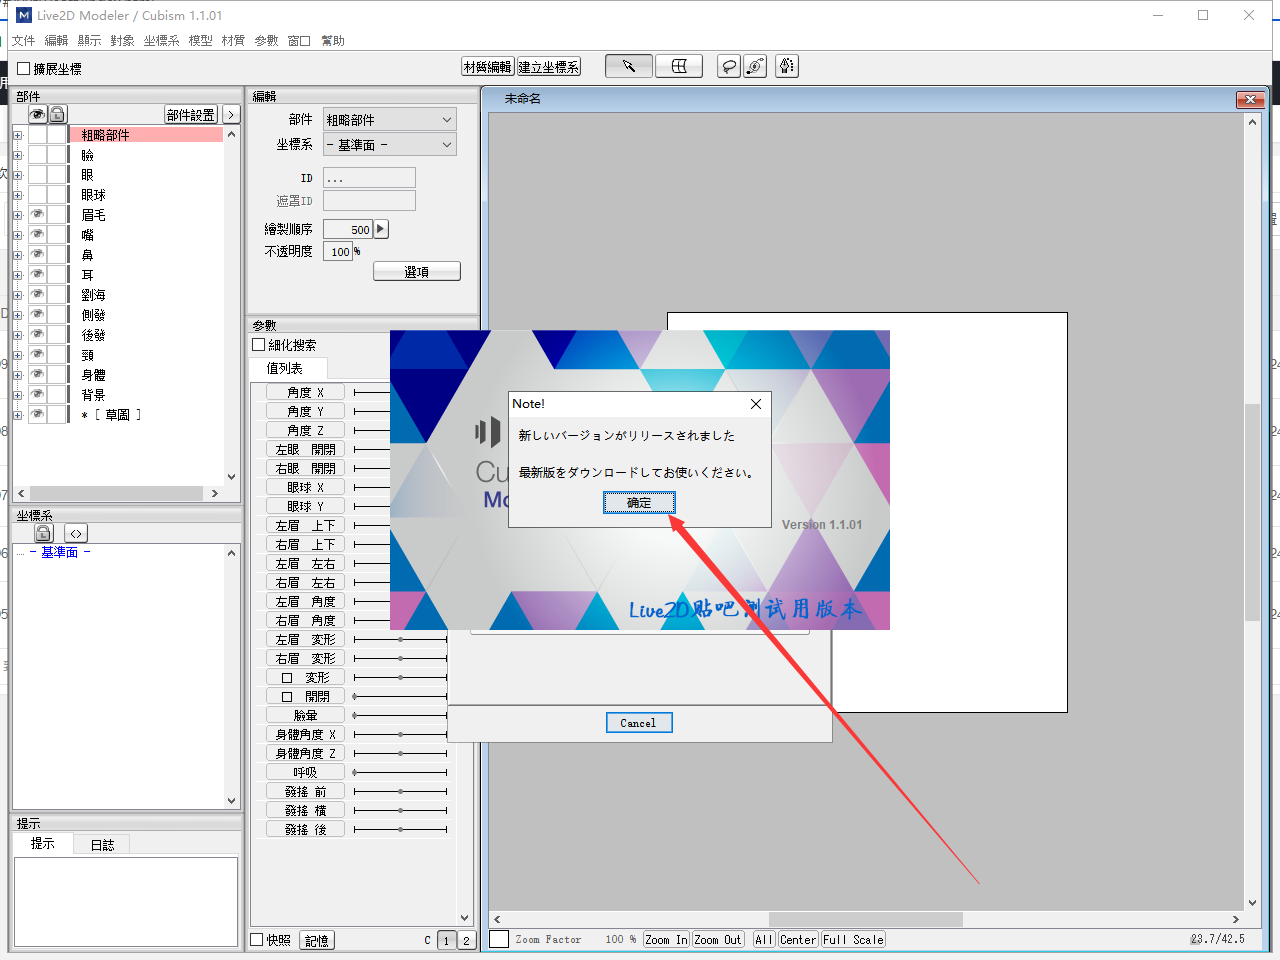Close the 未命名 canvas window
This screenshot has width=1280, height=960.
click(1250, 99)
